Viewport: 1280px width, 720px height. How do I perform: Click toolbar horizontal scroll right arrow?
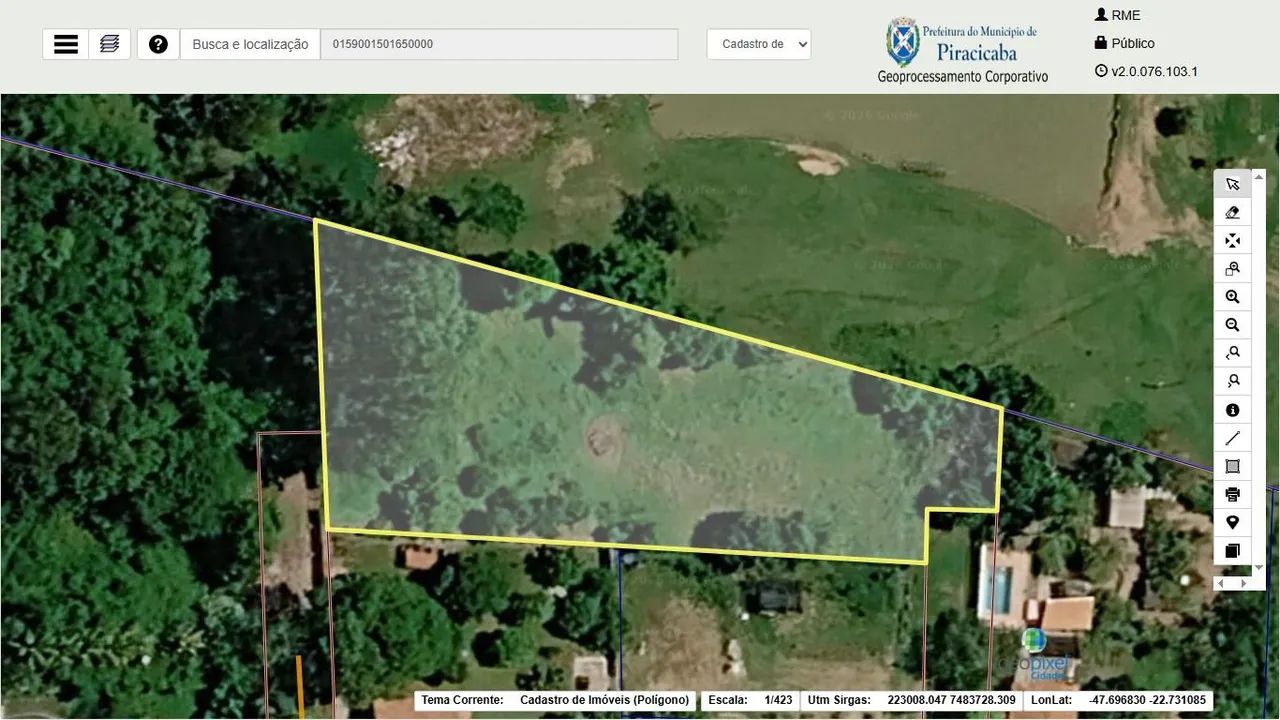pyautogui.click(x=1243, y=583)
